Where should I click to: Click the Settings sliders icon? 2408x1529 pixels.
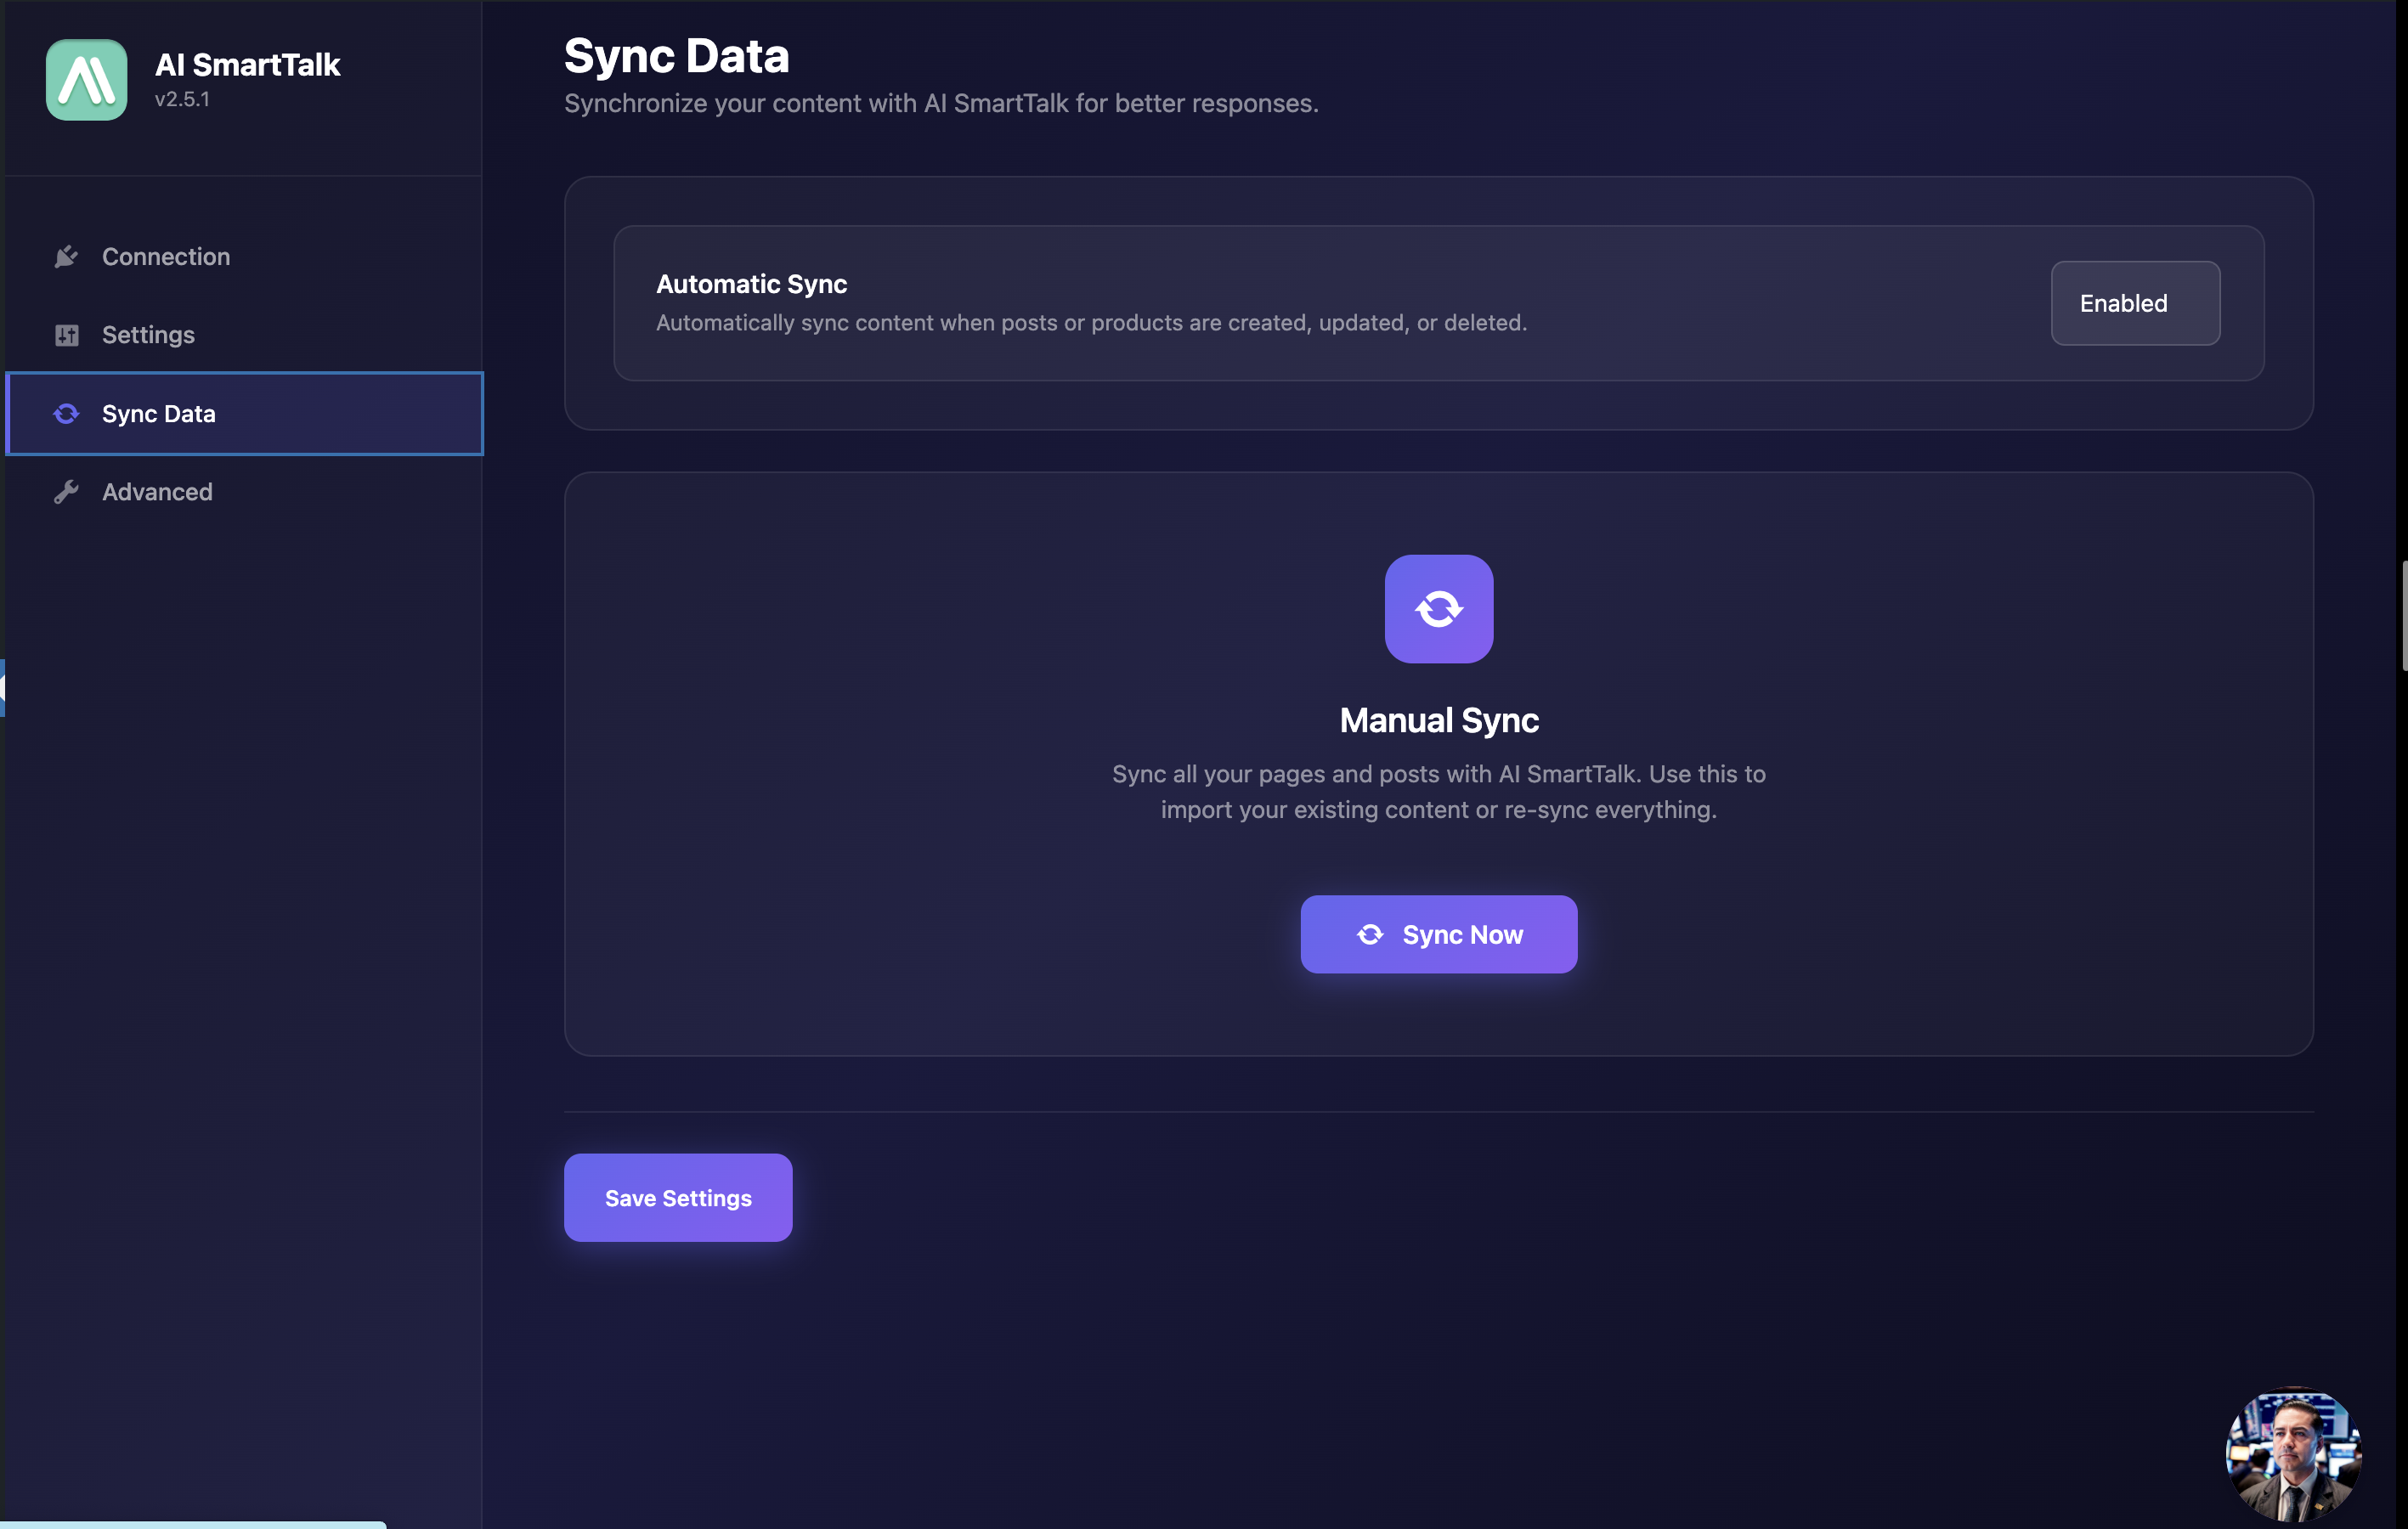pyautogui.click(x=66, y=335)
